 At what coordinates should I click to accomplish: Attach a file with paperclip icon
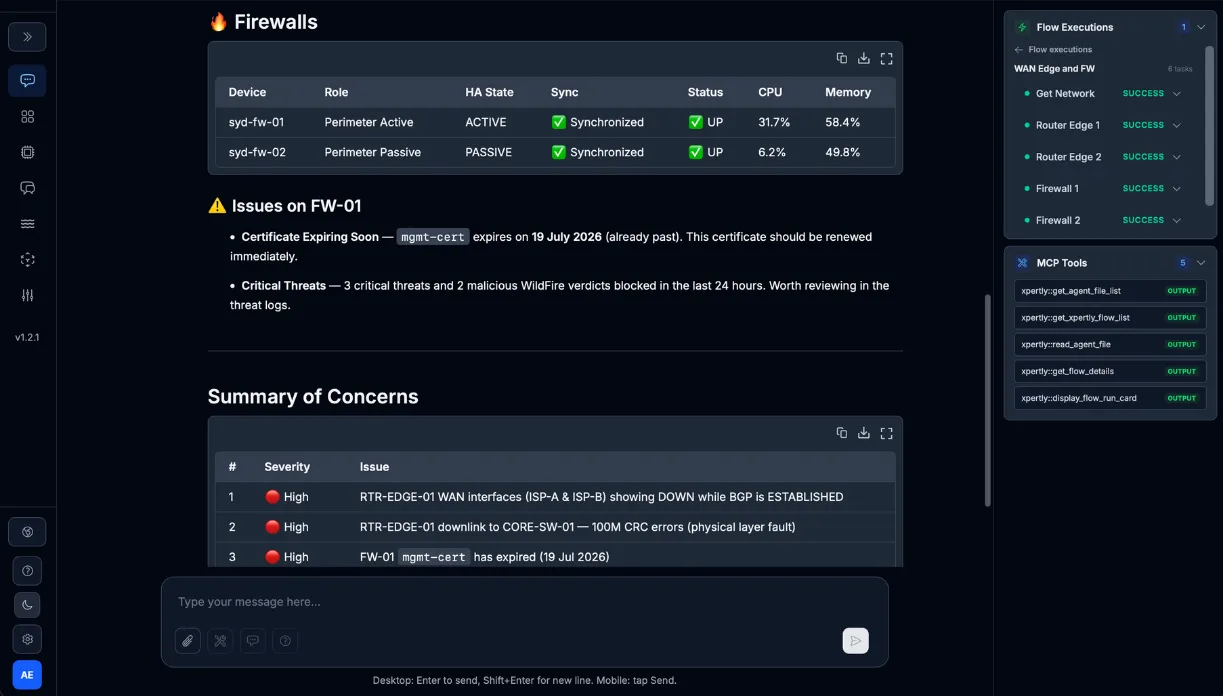[188, 641]
